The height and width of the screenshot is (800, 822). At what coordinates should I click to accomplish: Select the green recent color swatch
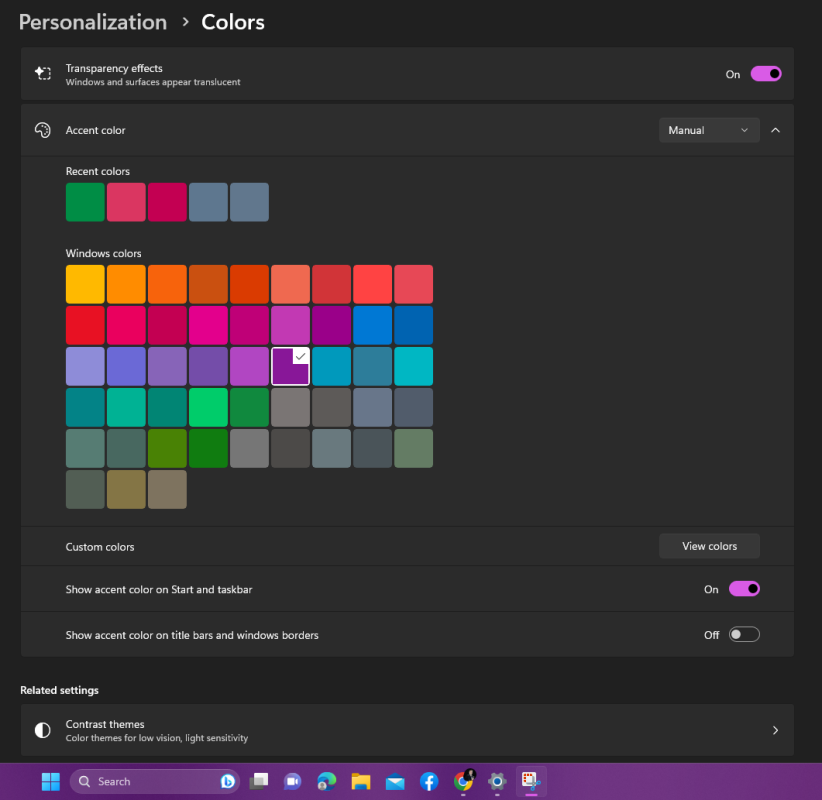[x=85, y=202]
